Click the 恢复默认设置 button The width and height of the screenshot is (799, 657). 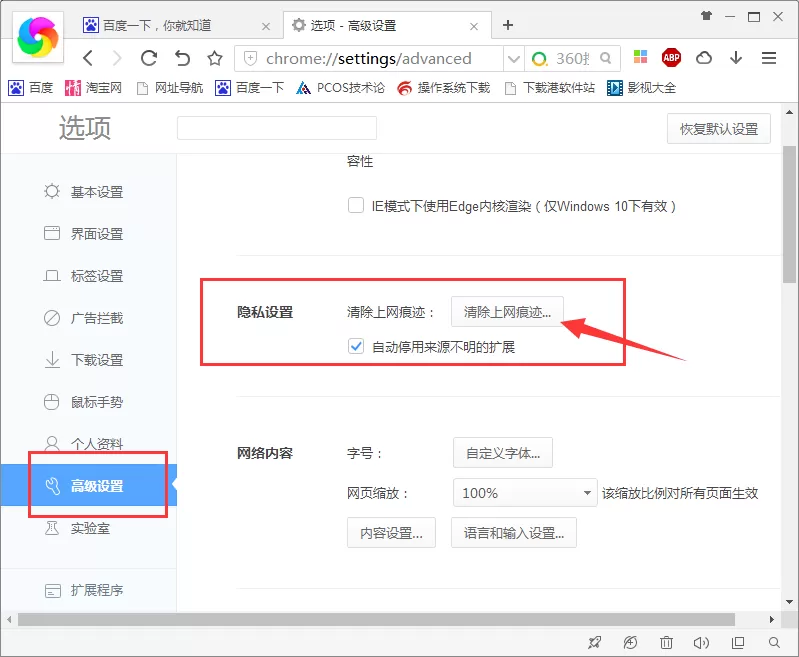[x=718, y=129]
